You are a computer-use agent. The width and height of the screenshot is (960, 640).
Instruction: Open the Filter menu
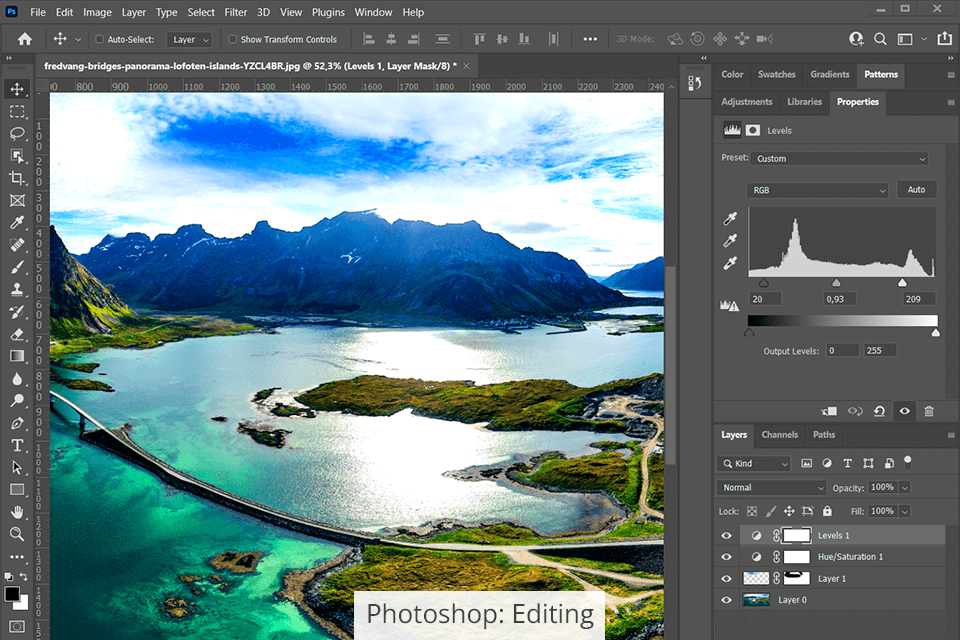pyautogui.click(x=236, y=12)
